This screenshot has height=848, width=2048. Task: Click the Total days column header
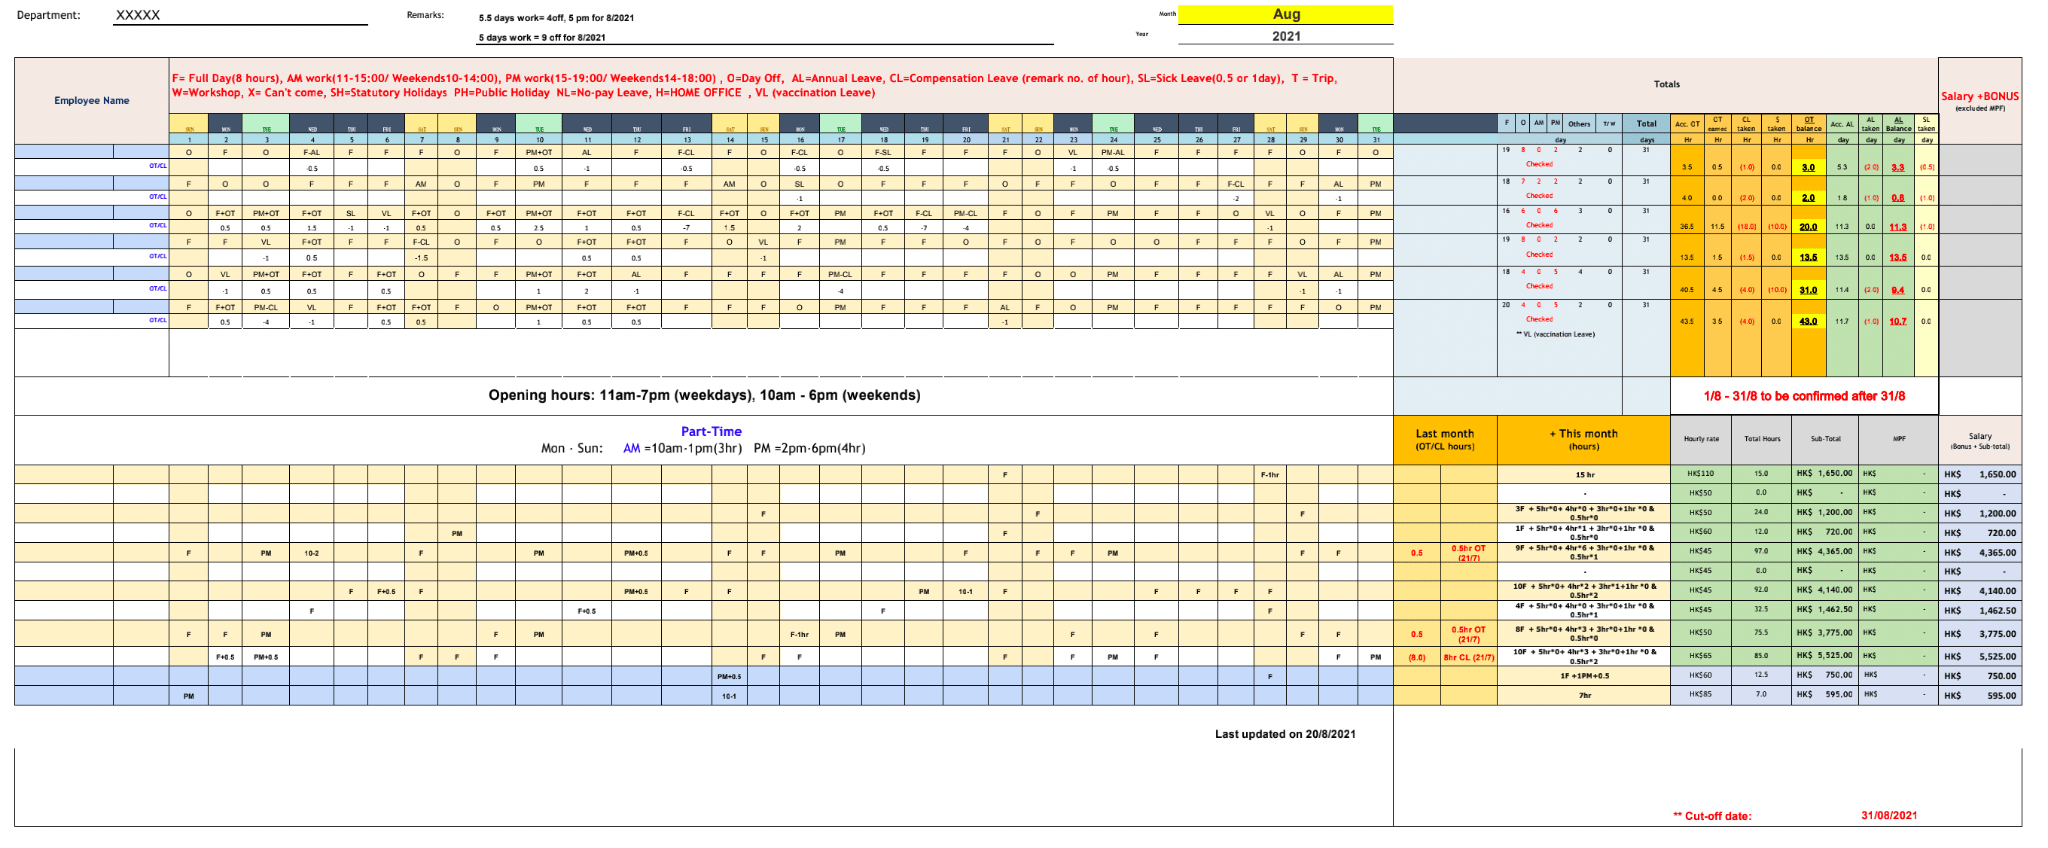(1646, 124)
